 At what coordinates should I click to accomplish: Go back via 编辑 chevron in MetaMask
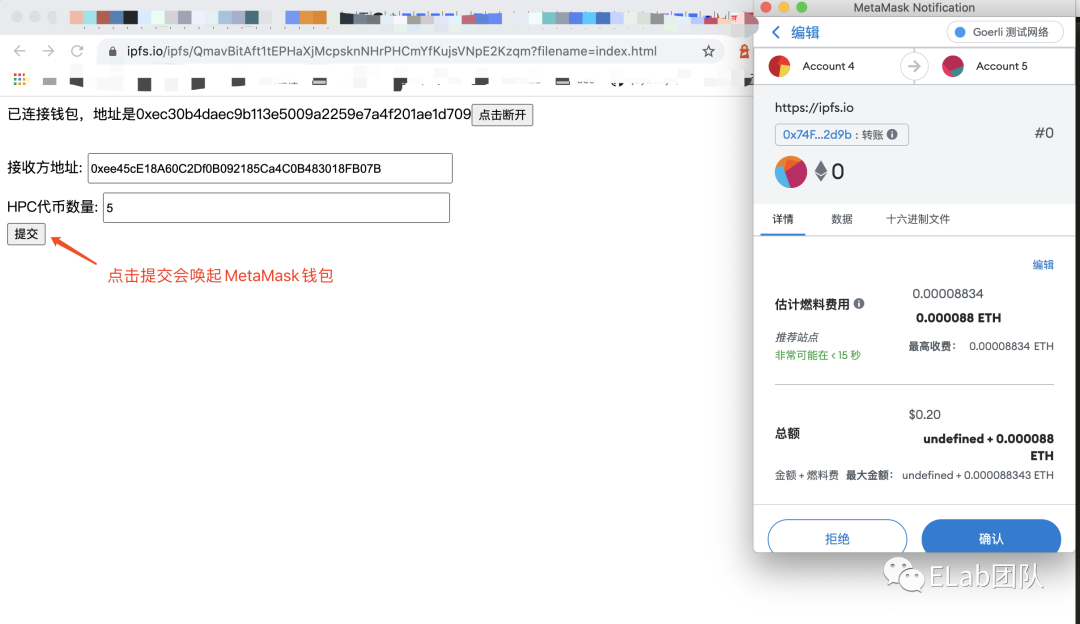coord(776,32)
